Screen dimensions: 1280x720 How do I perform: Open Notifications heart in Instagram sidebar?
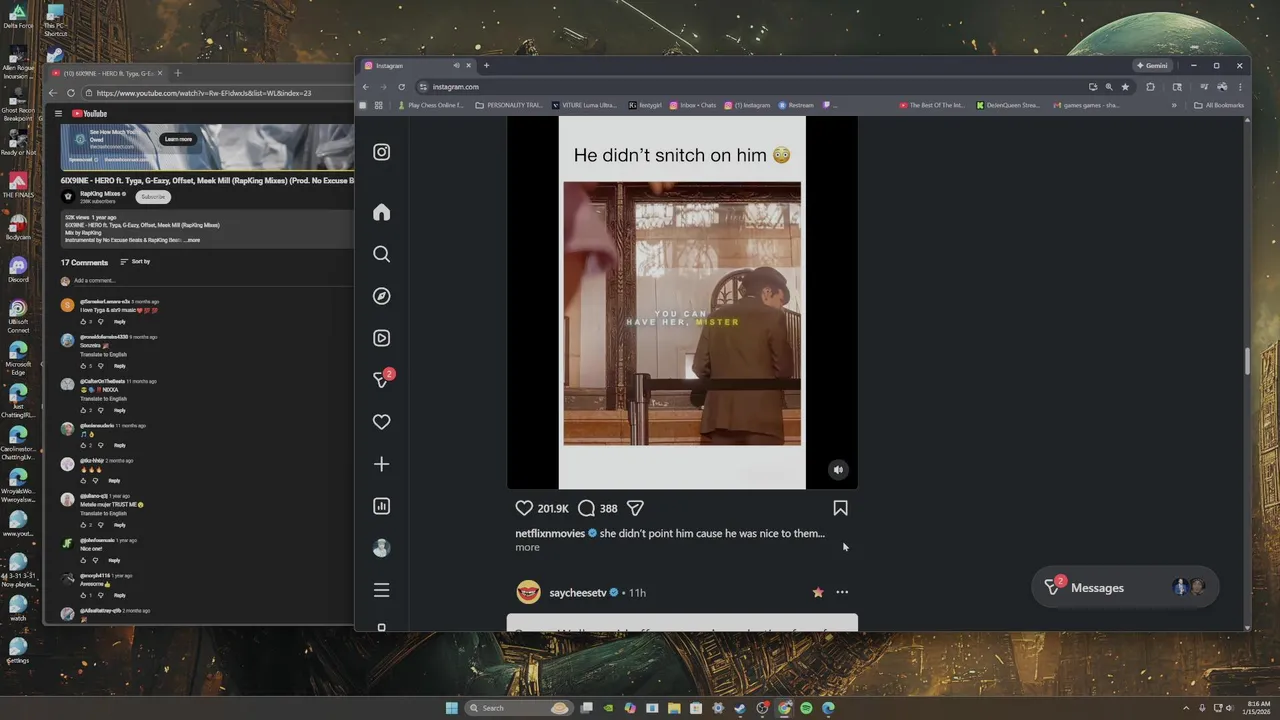point(381,422)
